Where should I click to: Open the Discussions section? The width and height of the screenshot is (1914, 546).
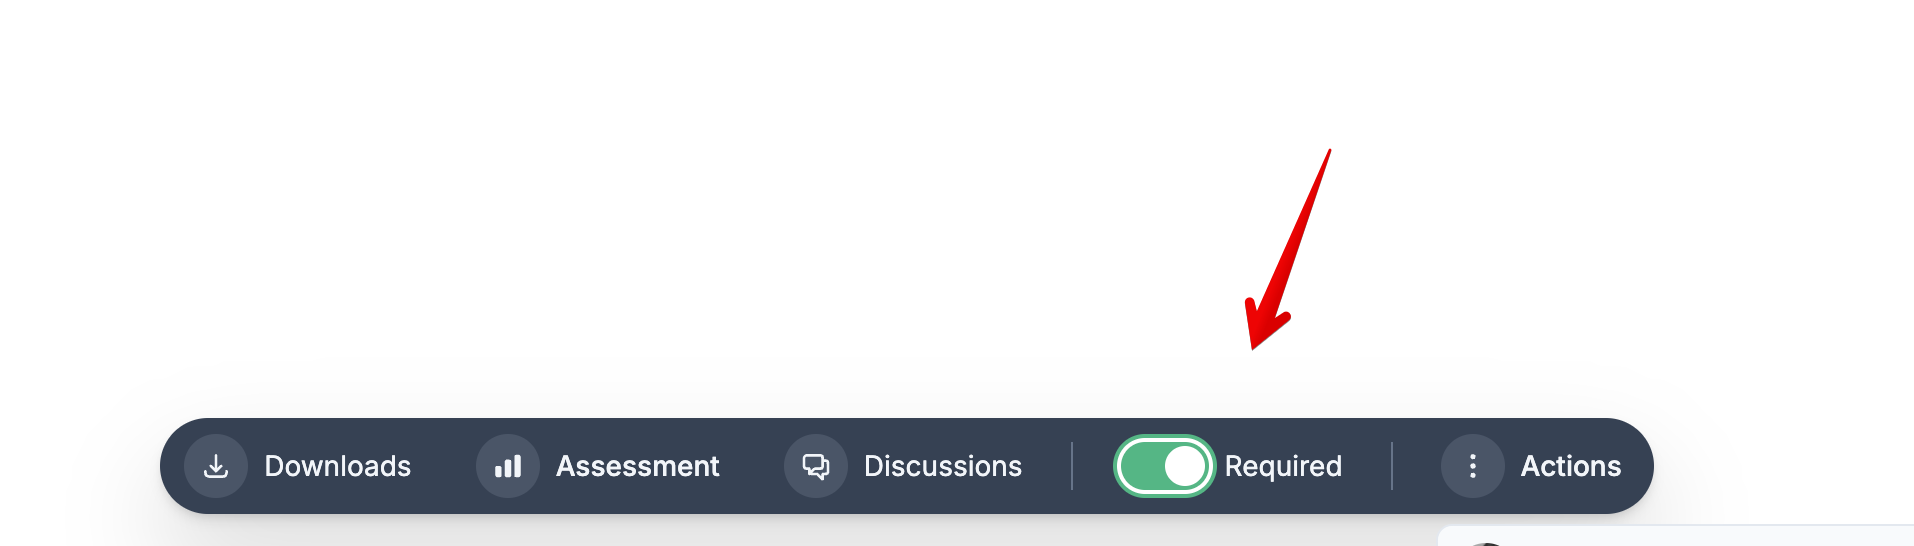903,466
